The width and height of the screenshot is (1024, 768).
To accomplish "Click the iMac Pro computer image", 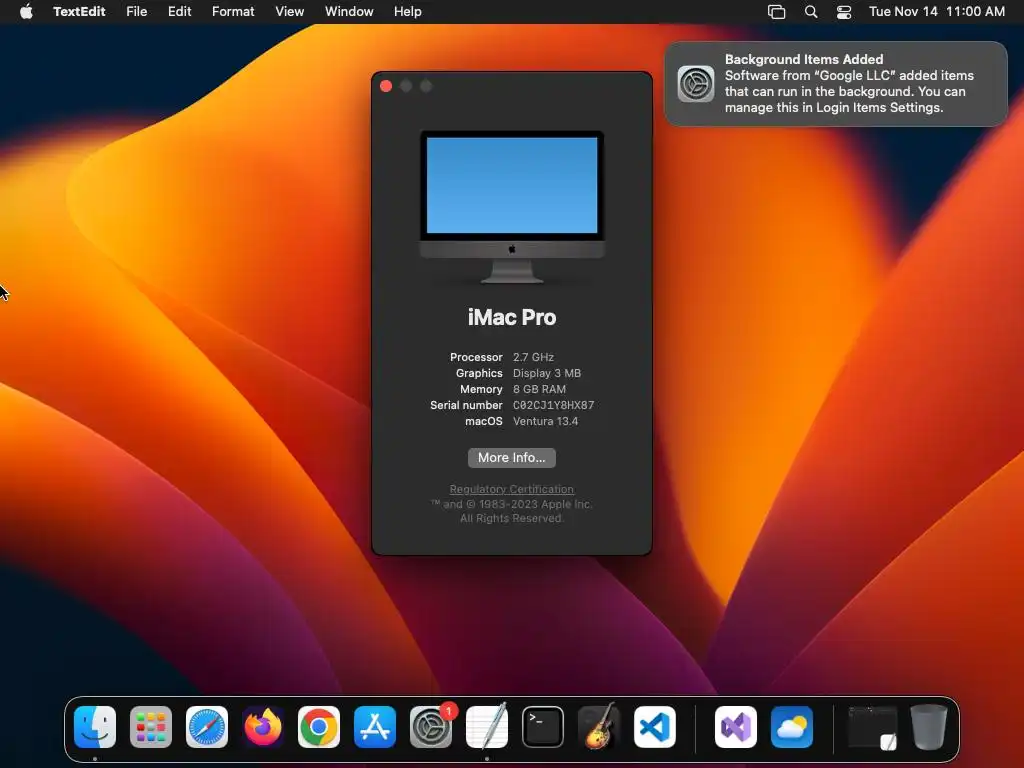I will click(512, 207).
